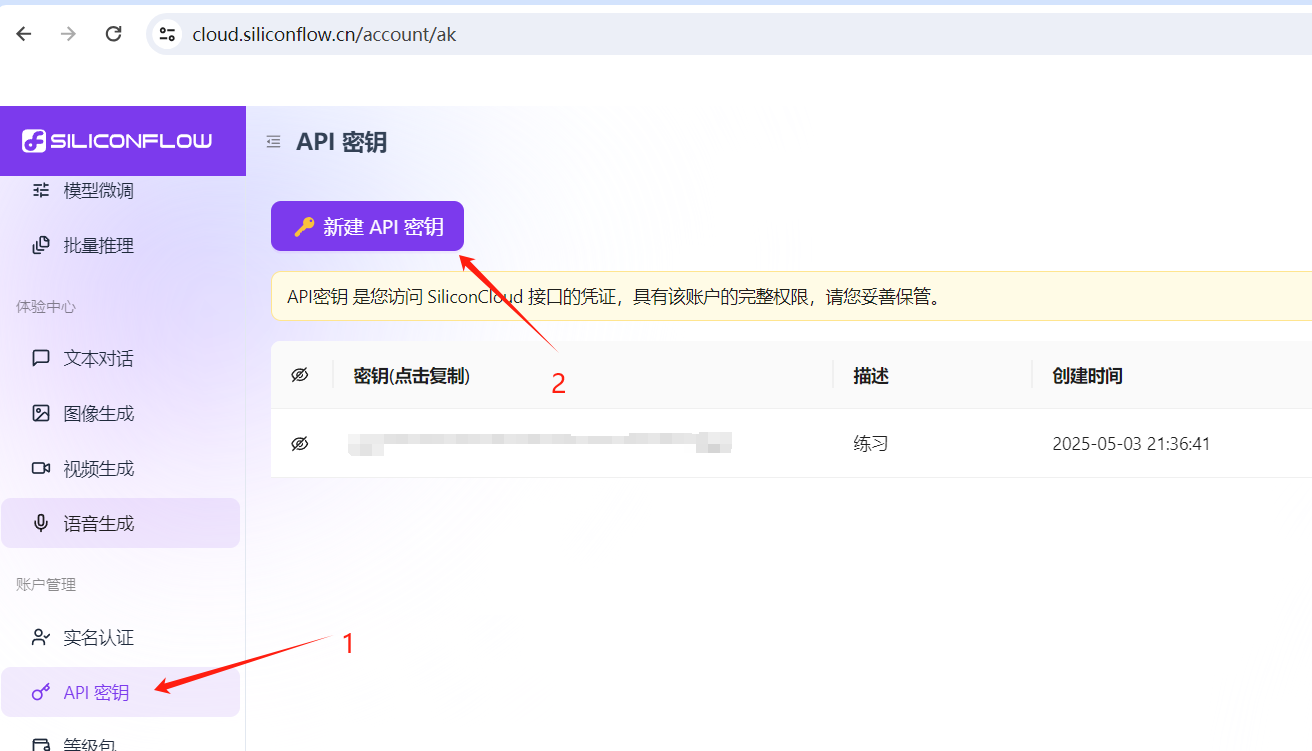Click the browser forward arrow
Viewport: 1312px width, 751px height.
click(68, 34)
